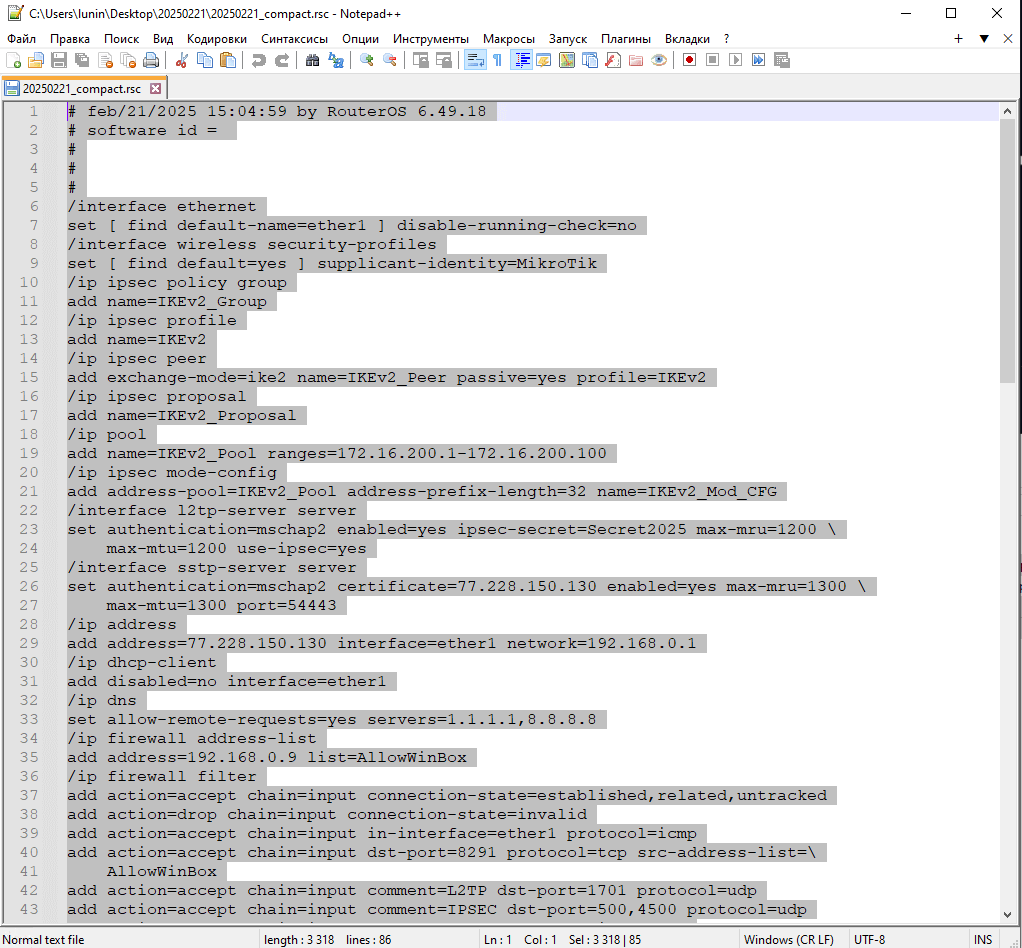This screenshot has height=948, width=1022.
Task: Print the document with the printer icon
Action: click(151, 61)
